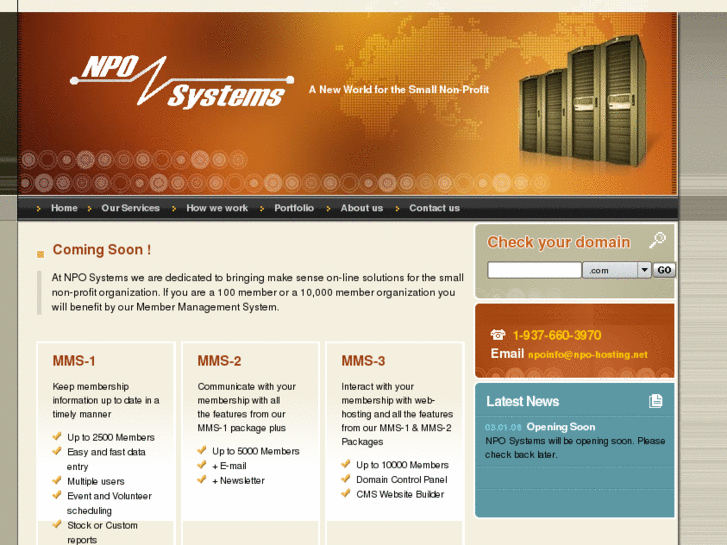Click the Email label in contact box

pos(507,354)
